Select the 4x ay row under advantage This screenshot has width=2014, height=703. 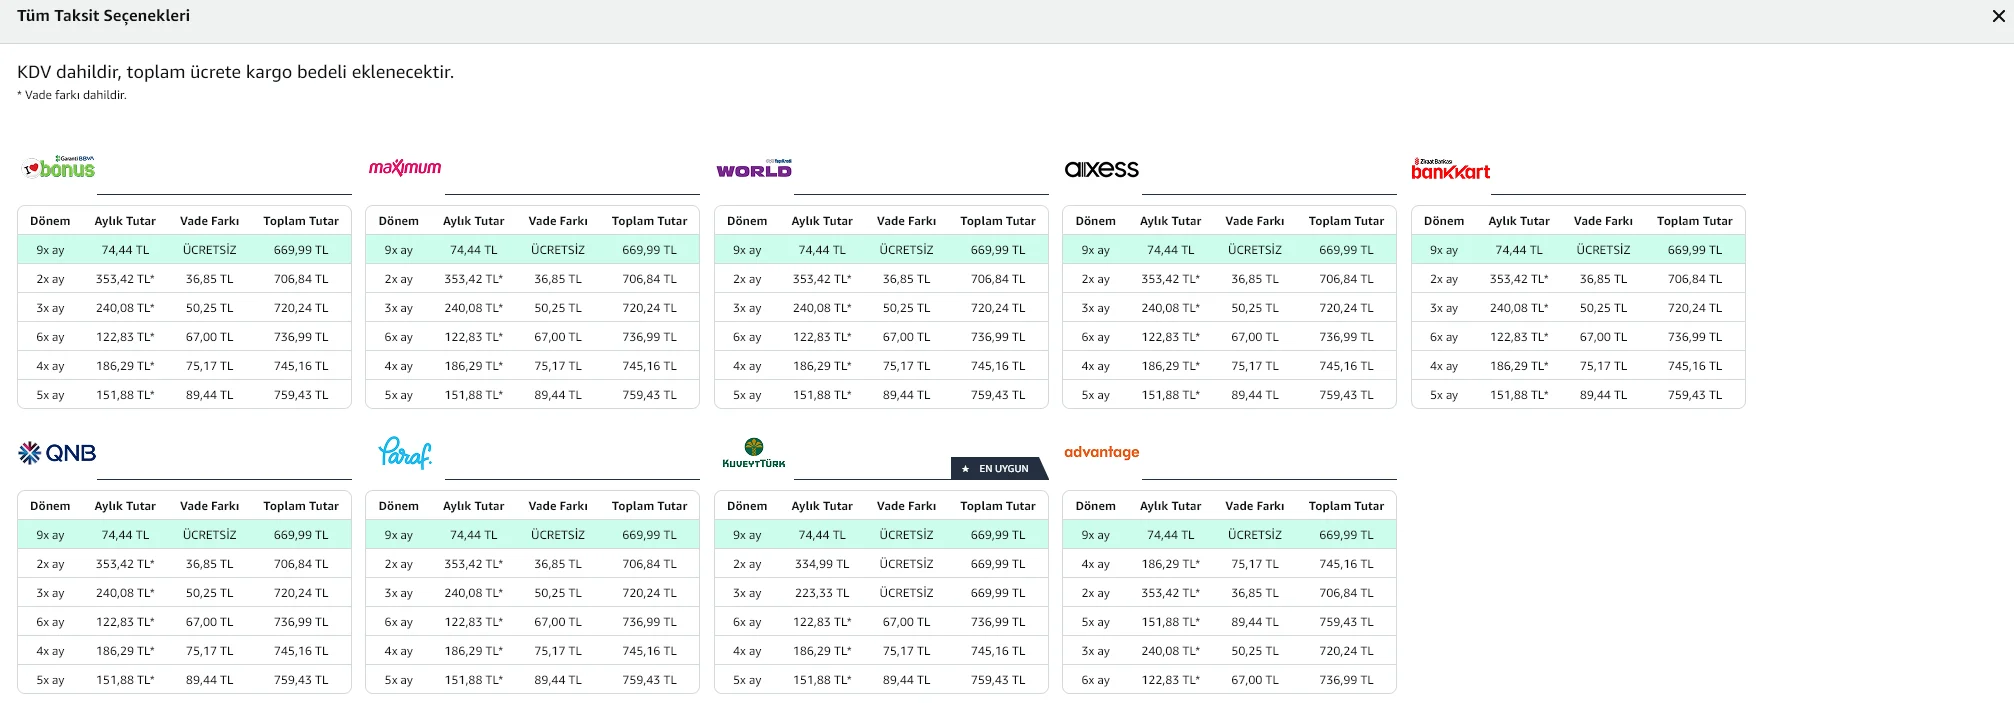pyautogui.click(x=1229, y=564)
